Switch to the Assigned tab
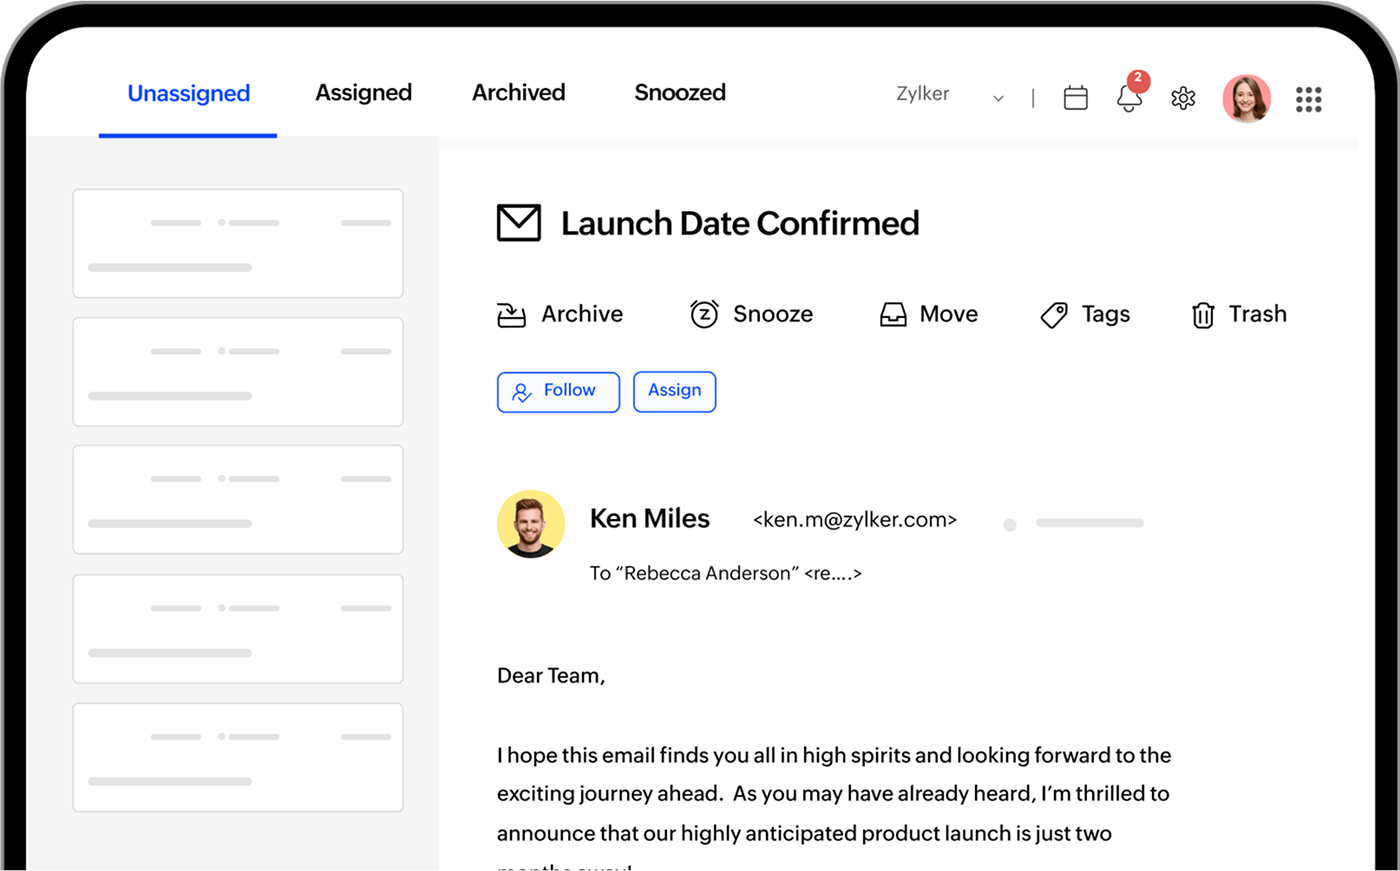The image size is (1400, 871). (364, 93)
